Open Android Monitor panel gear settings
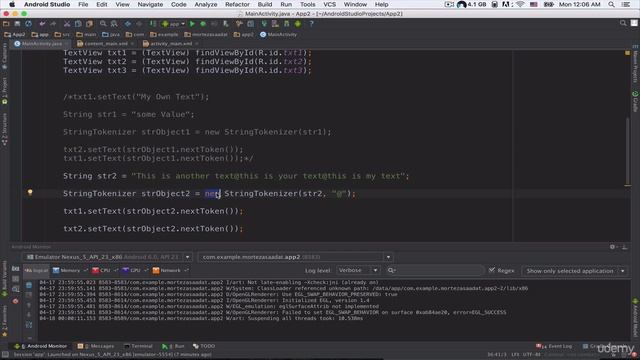 pos(612,247)
